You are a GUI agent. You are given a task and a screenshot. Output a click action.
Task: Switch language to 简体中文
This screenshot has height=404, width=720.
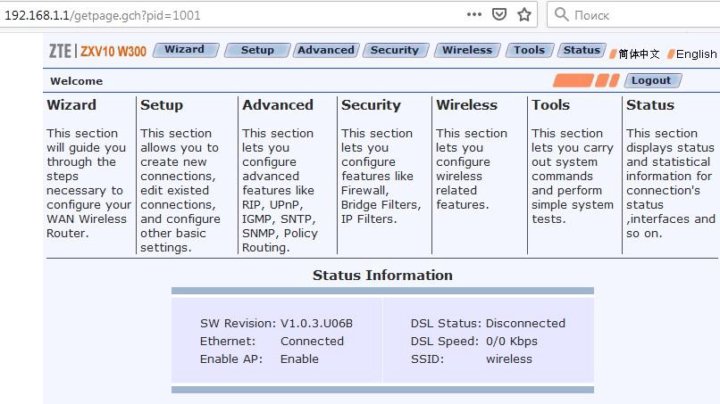coord(640,54)
